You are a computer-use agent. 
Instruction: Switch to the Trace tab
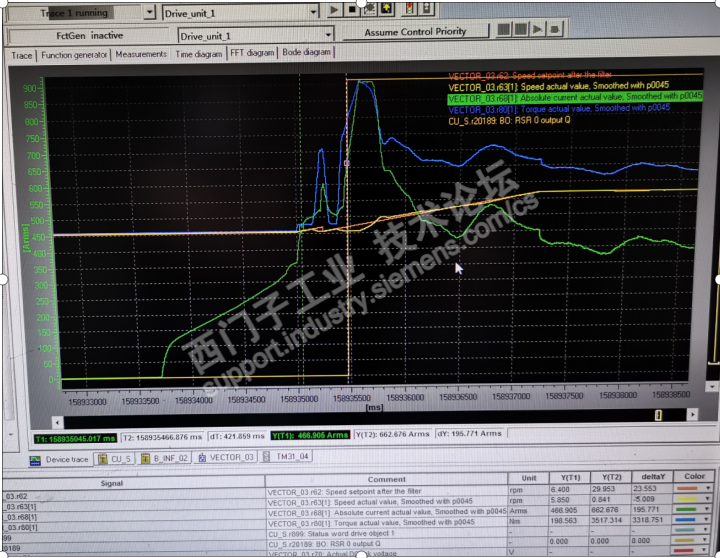point(22,56)
